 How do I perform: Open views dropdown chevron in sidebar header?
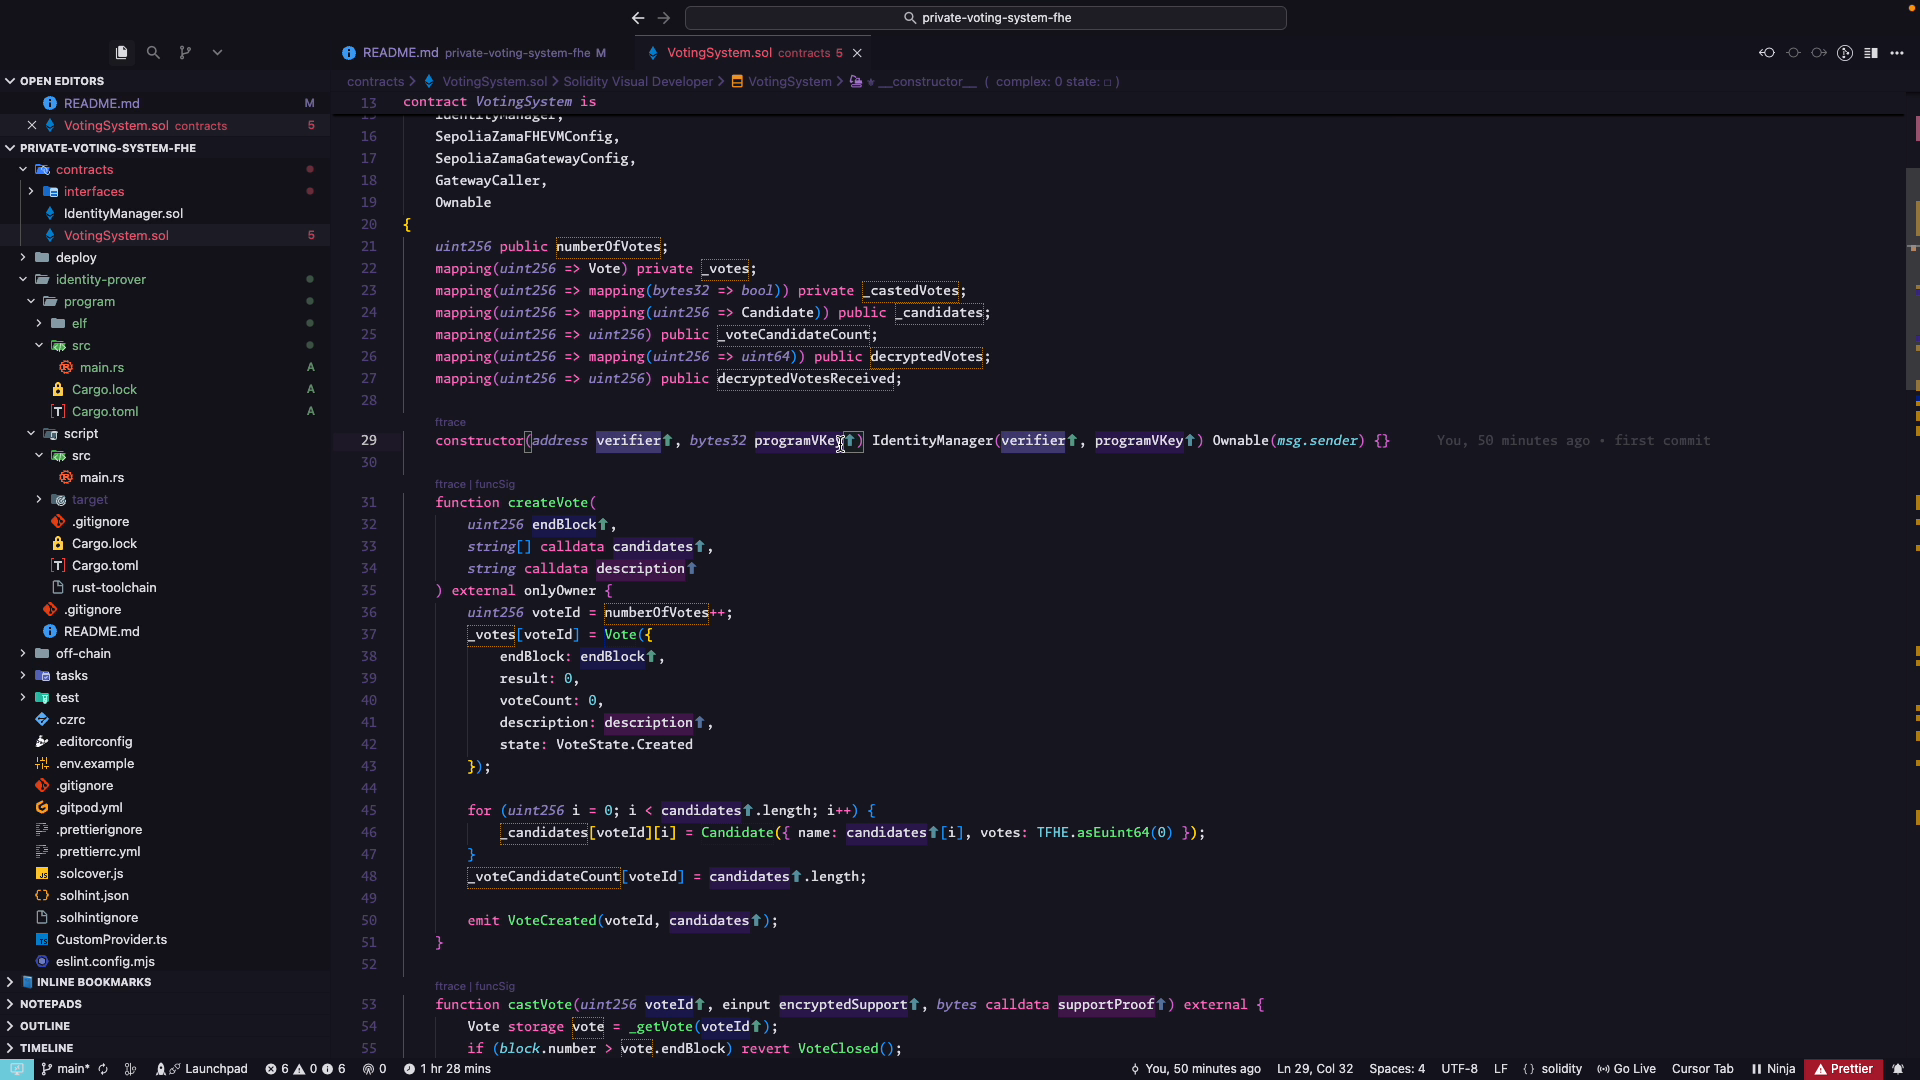click(x=217, y=52)
